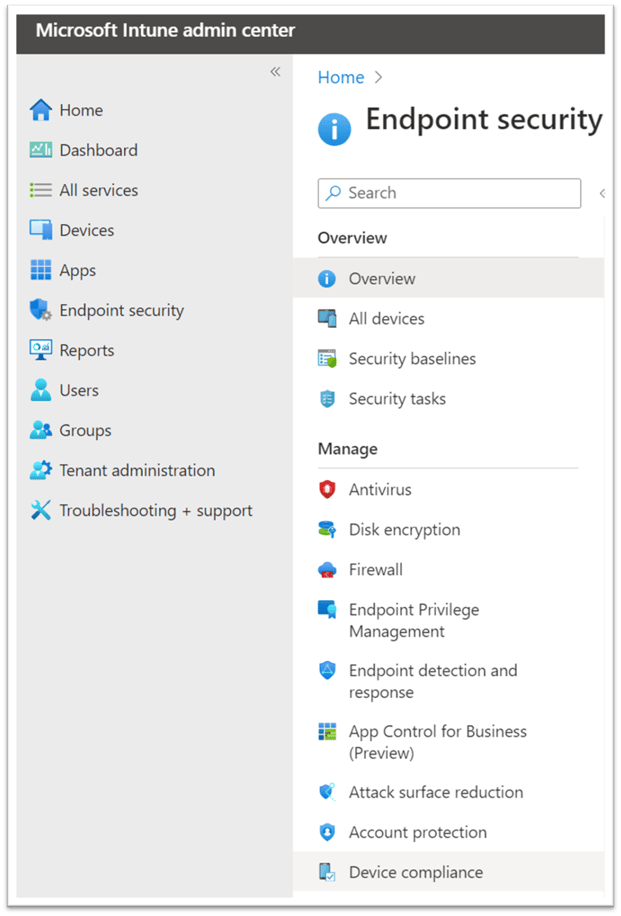The height and width of the screenshot is (916, 621).
Task: Click the breadcrumb chevron after Home
Action: coord(378,77)
